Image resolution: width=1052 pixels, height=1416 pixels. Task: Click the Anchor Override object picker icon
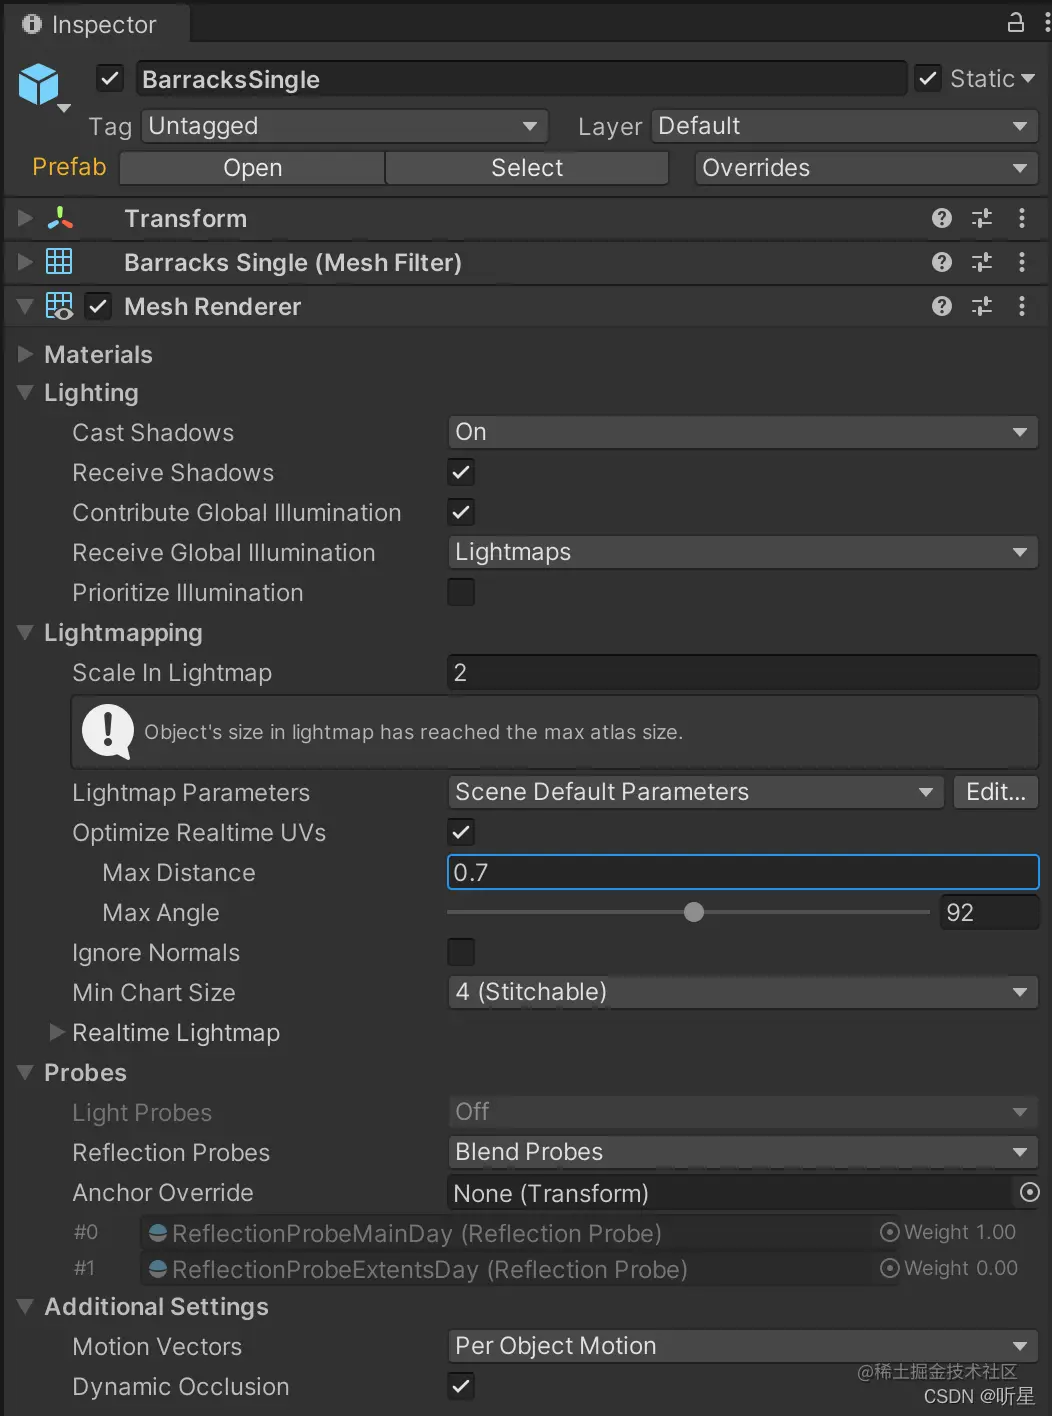point(1029,1192)
